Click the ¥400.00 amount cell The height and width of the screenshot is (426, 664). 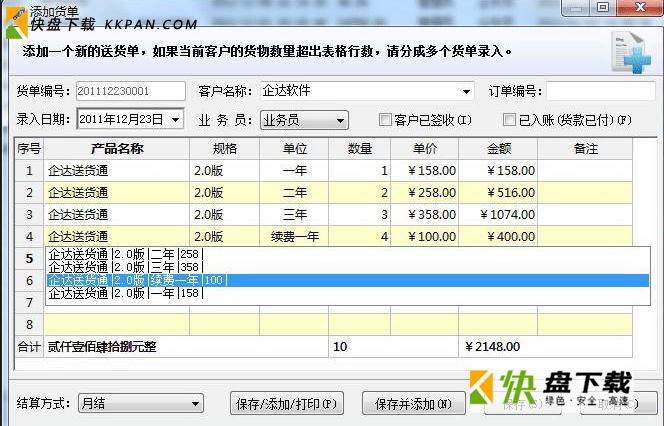click(498, 236)
